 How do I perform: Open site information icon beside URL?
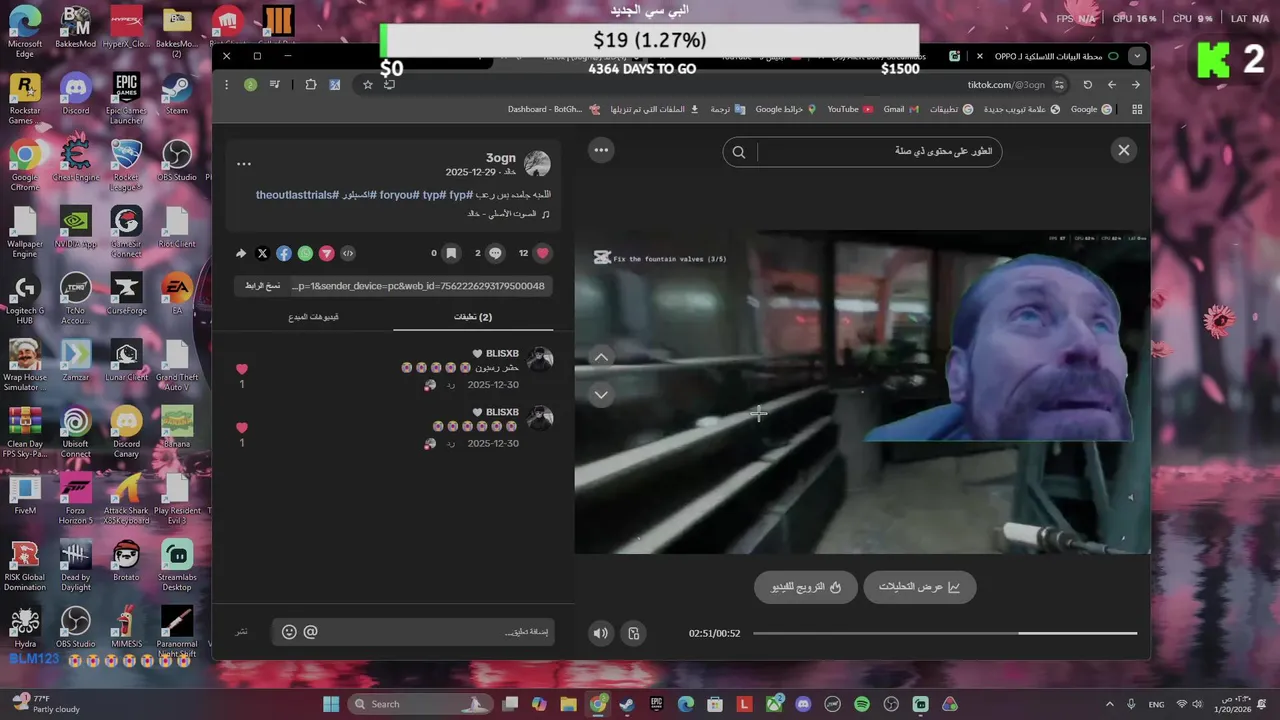point(1060,85)
